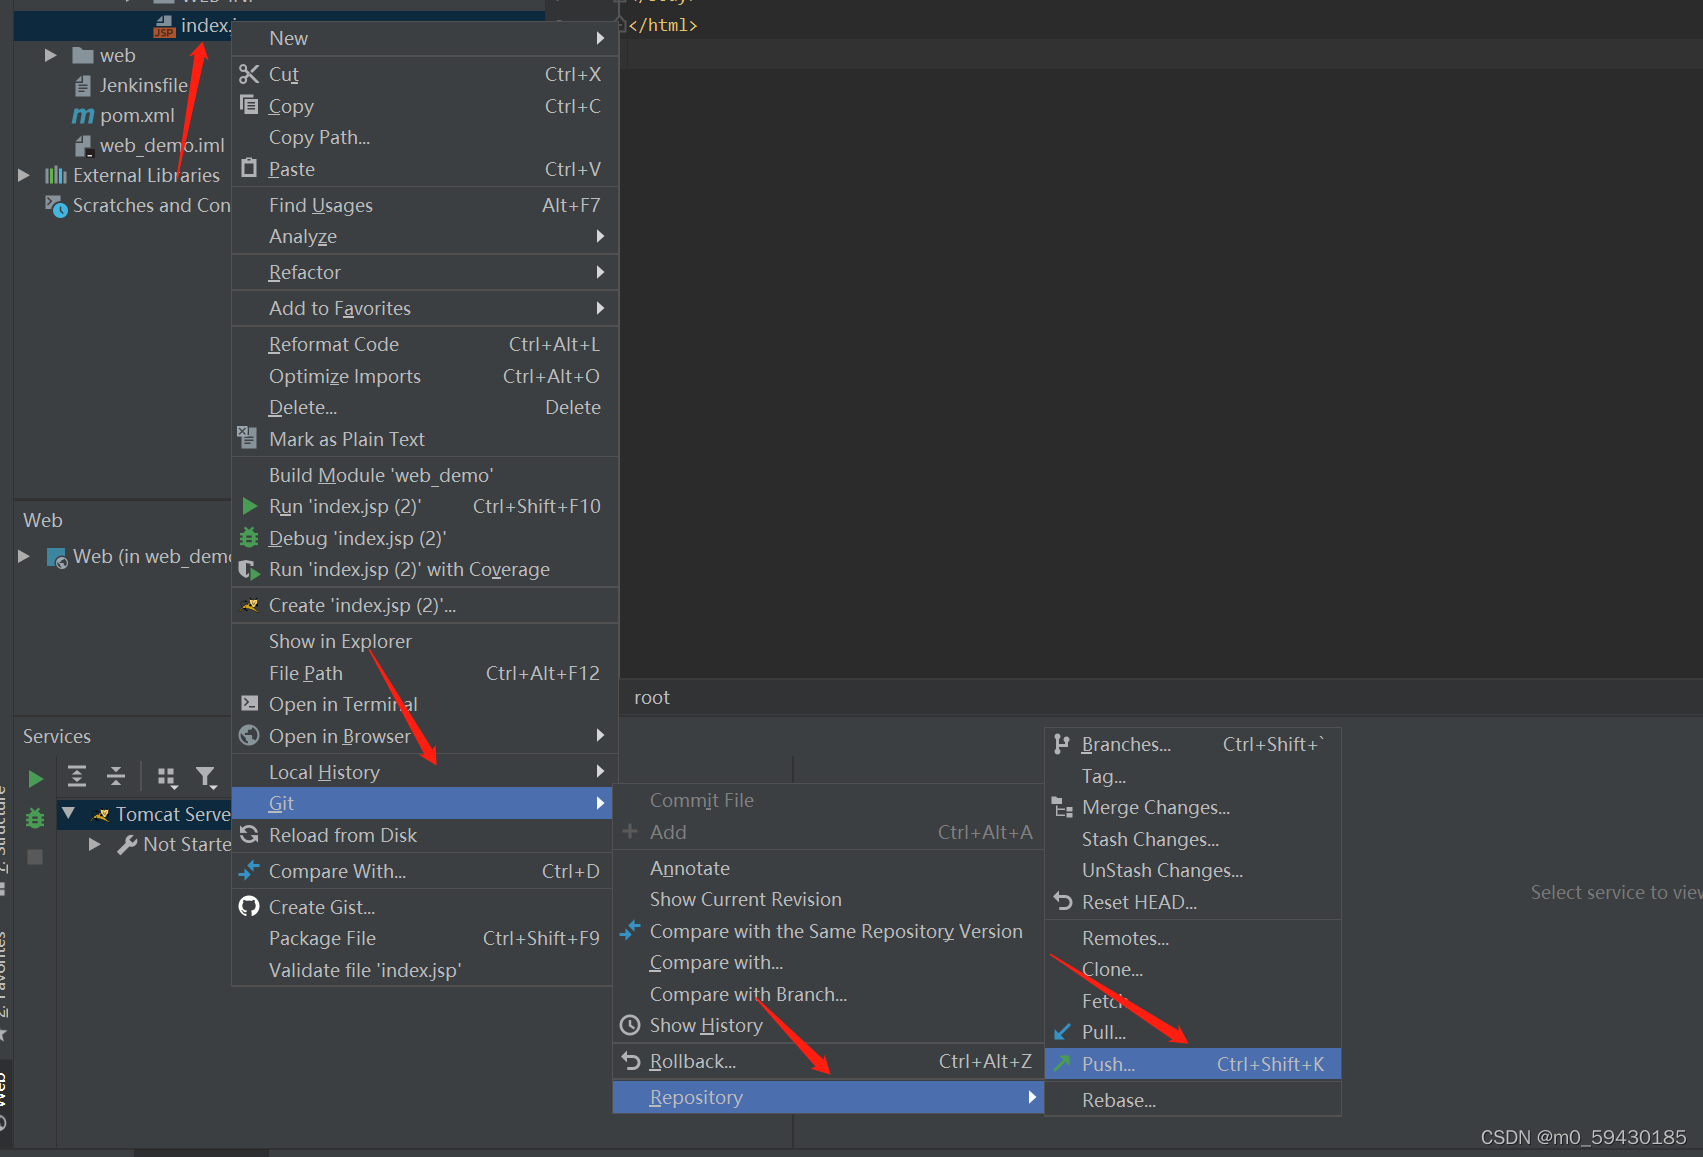
Task: Choose Annotate in Git submenu
Action: click(828, 868)
